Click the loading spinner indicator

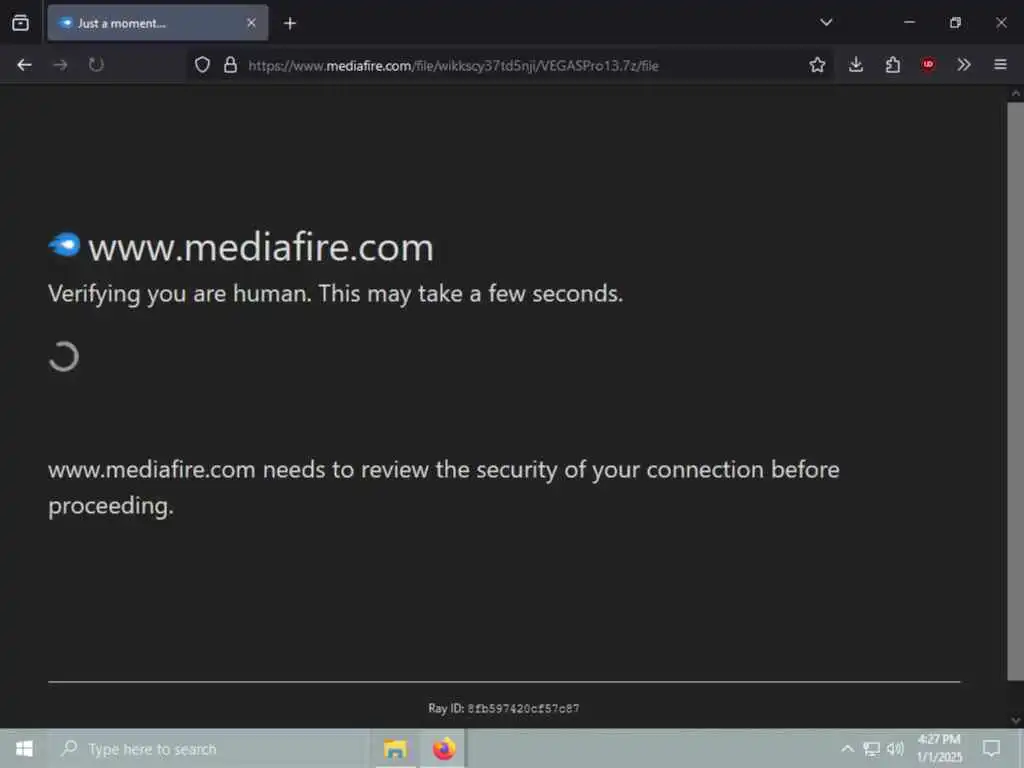click(x=63, y=357)
